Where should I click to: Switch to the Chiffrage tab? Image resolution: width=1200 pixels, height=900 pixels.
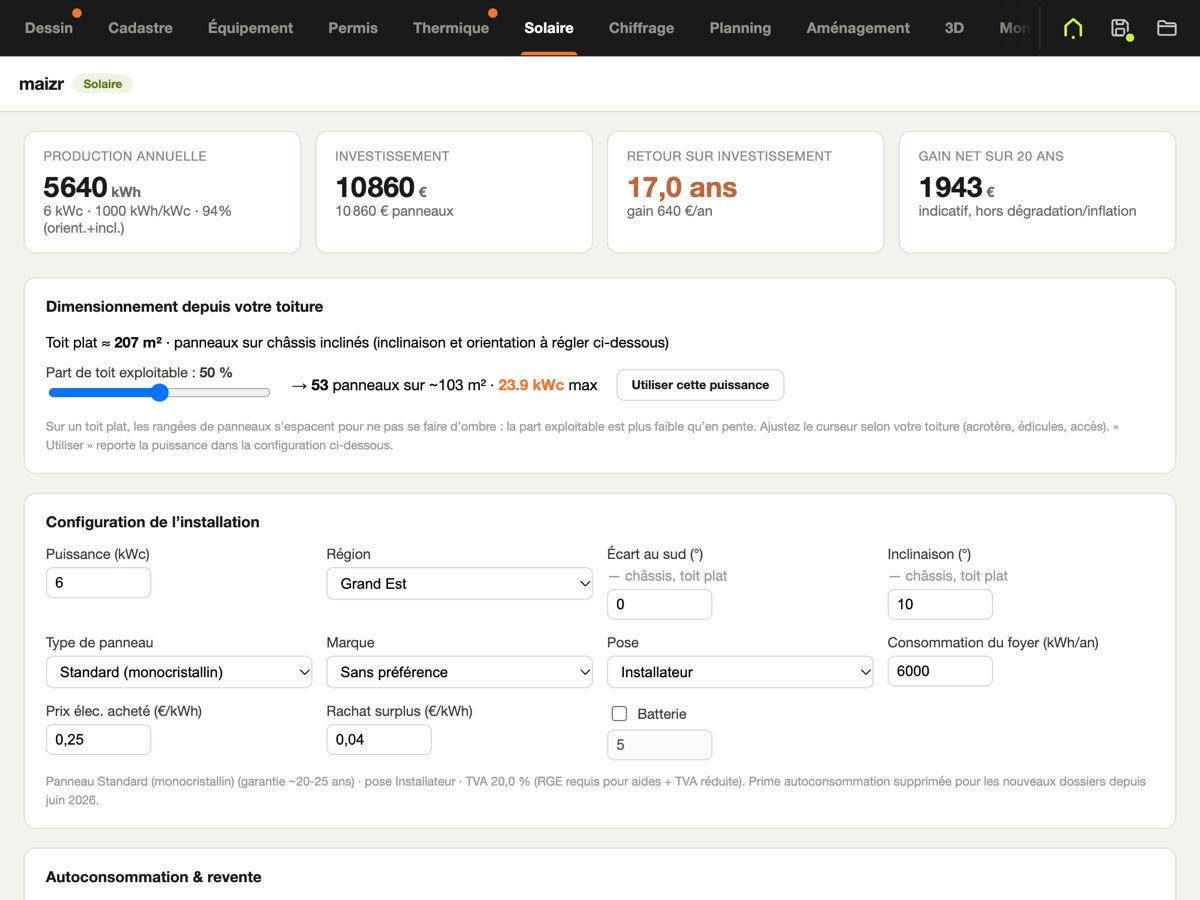641,28
